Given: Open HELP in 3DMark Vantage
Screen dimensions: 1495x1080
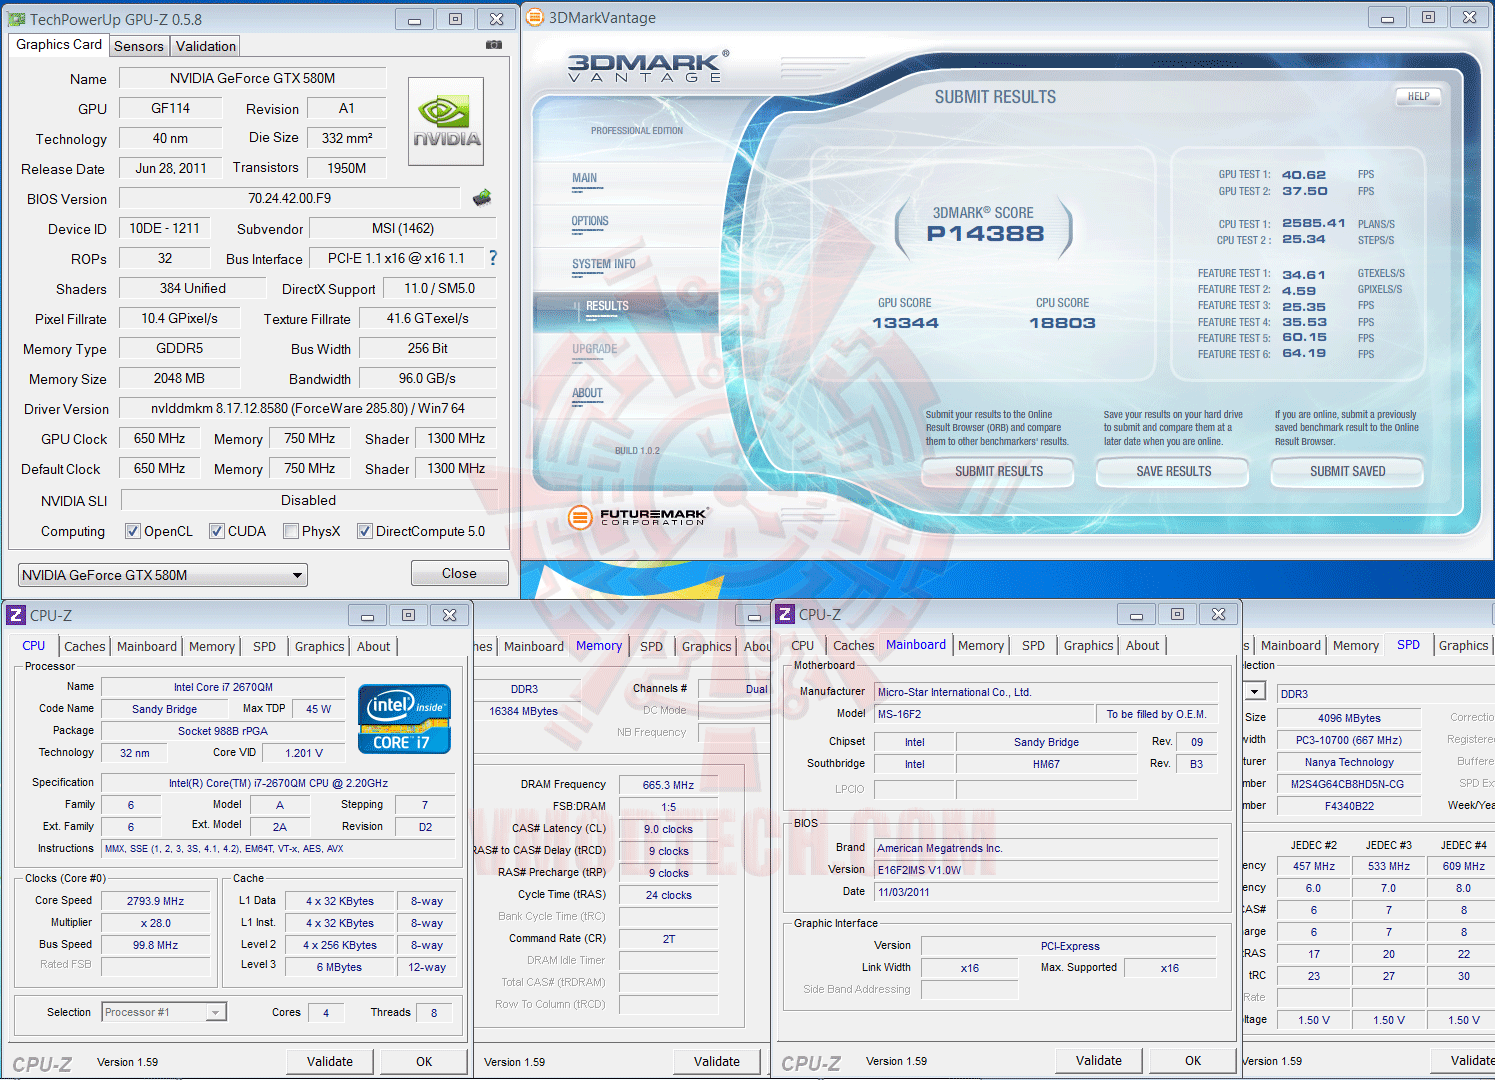Looking at the screenshot, I should pyautogui.click(x=1419, y=97).
